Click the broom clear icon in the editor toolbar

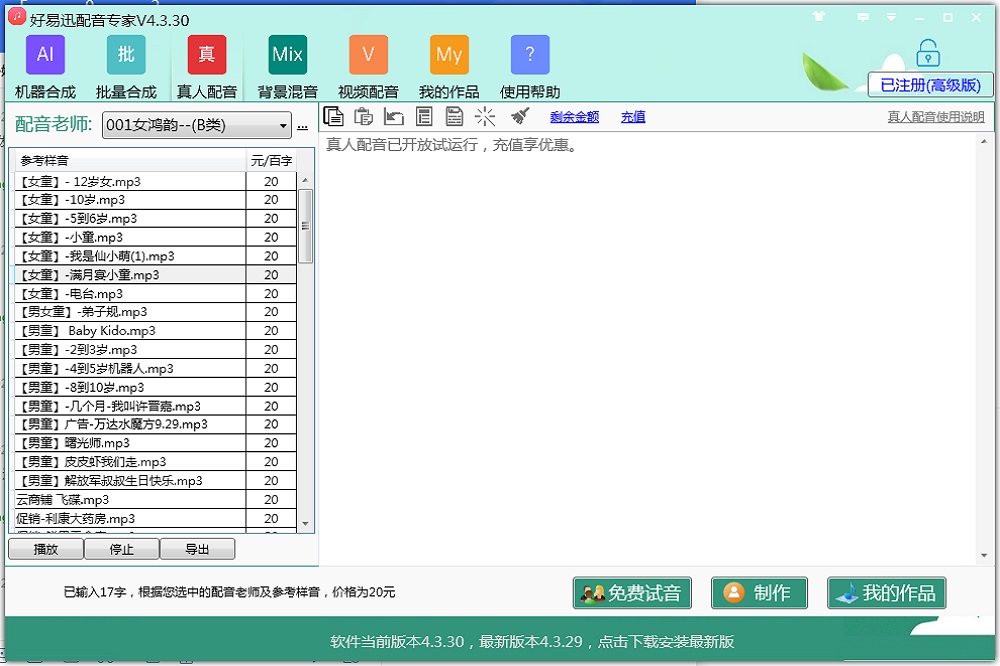tap(520, 116)
